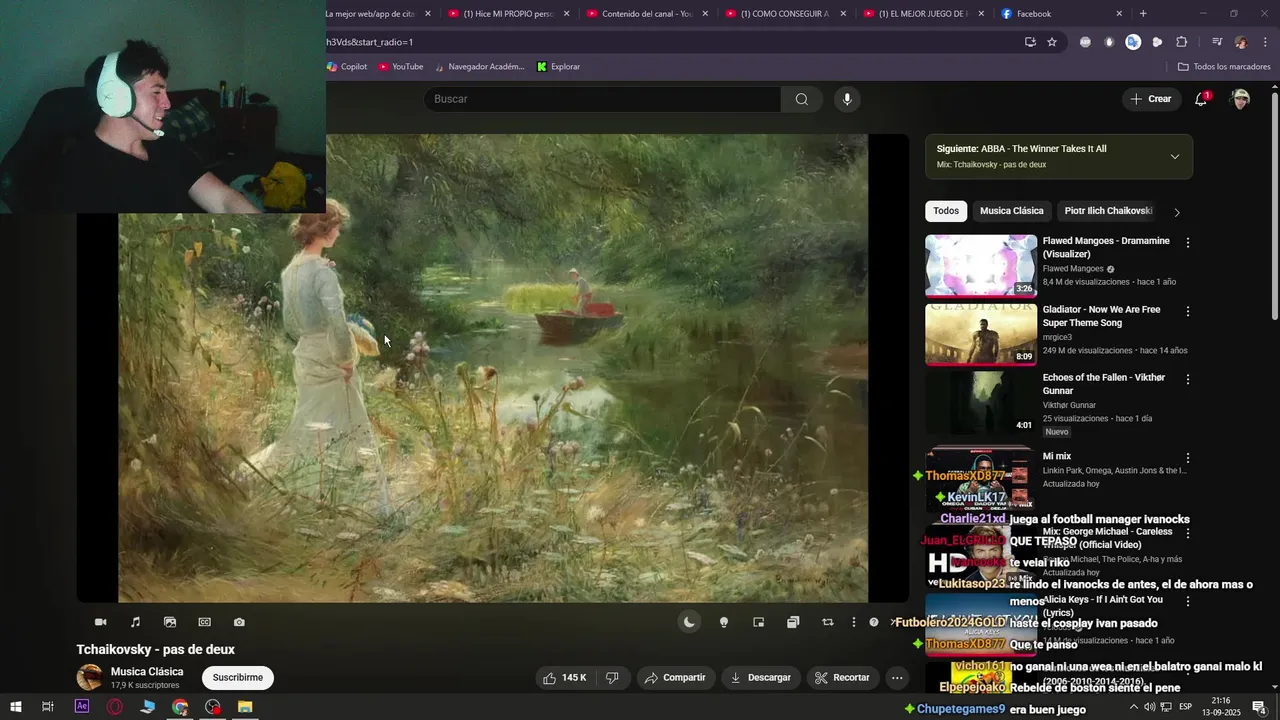Open options menu for Flawed Mangoes Dramamine

pyautogui.click(x=1188, y=243)
